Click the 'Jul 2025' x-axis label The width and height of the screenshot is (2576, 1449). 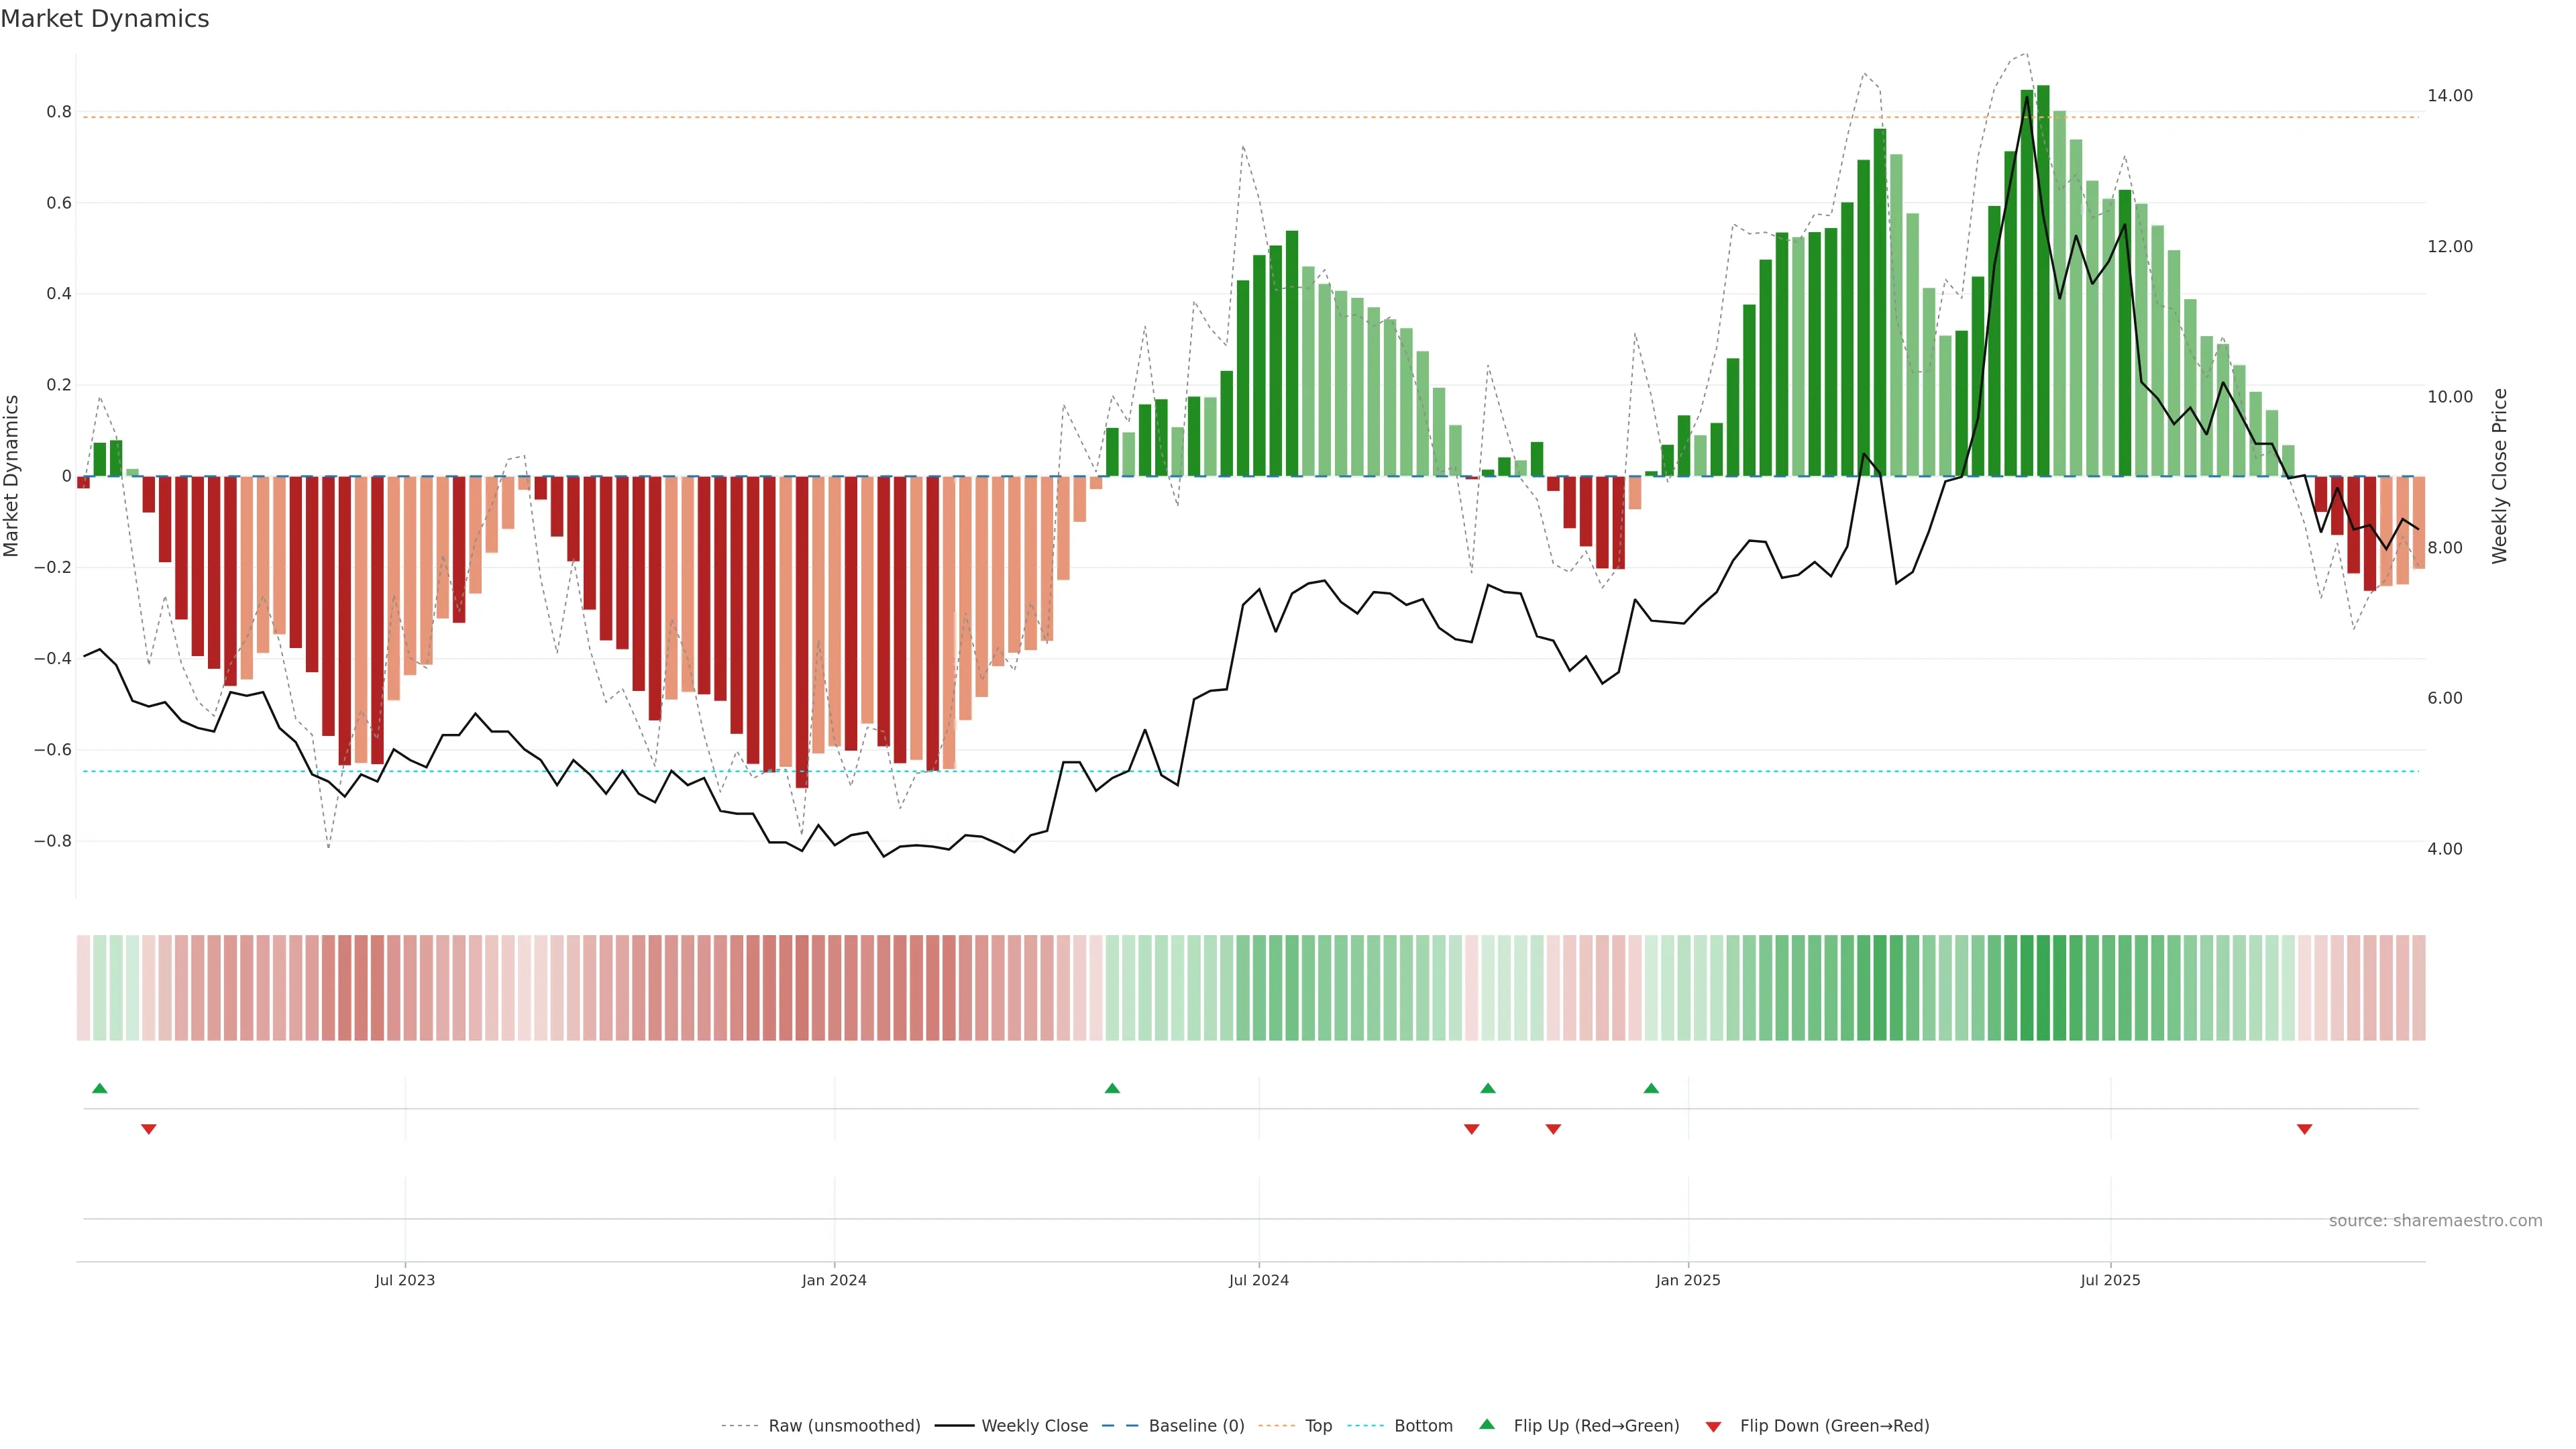click(x=2110, y=1280)
